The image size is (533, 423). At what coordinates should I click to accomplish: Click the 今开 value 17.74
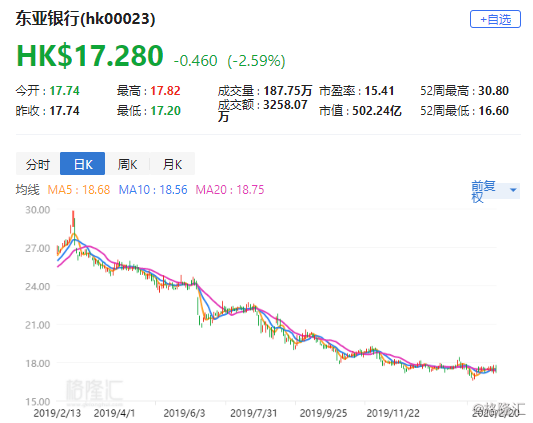click(x=64, y=91)
